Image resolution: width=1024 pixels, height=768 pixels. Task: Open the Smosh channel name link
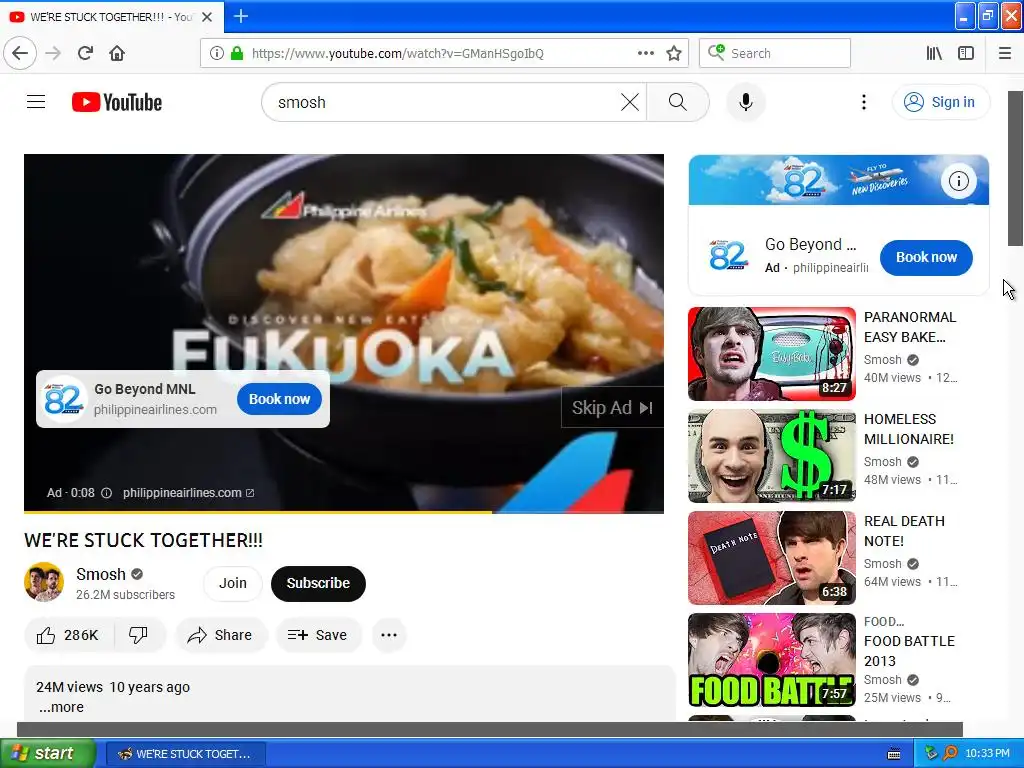[101, 574]
